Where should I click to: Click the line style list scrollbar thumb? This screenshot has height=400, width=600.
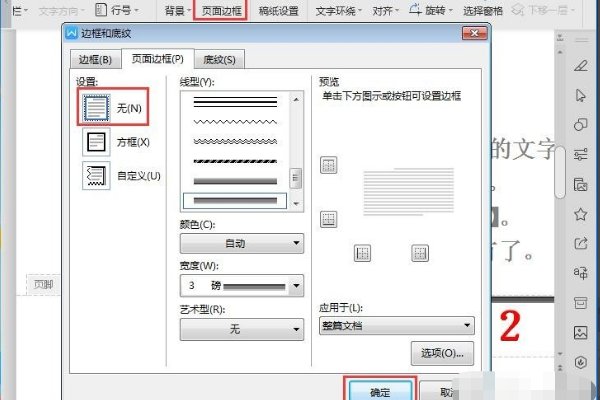(x=295, y=178)
